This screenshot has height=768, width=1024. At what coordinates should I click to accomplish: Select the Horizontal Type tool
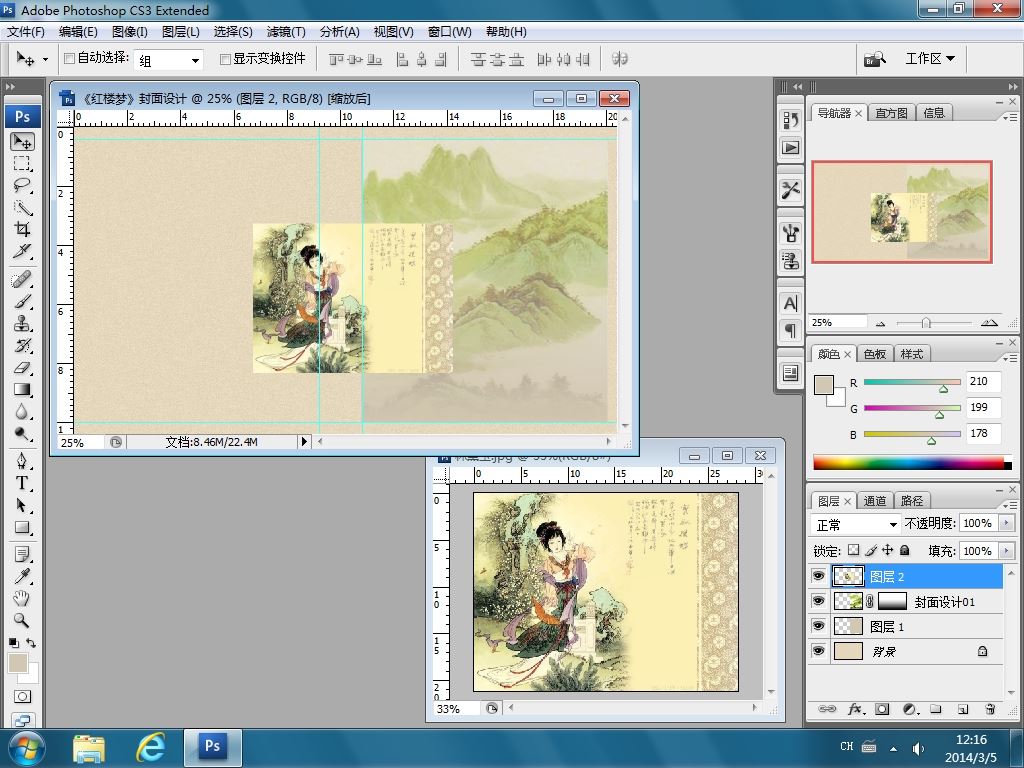22,483
